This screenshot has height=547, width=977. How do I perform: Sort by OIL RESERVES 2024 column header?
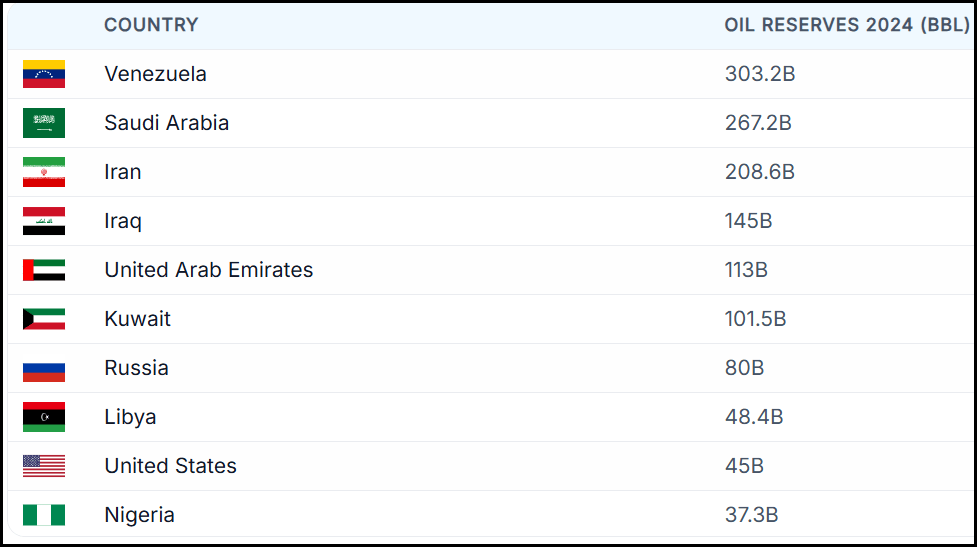tap(846, 25)
